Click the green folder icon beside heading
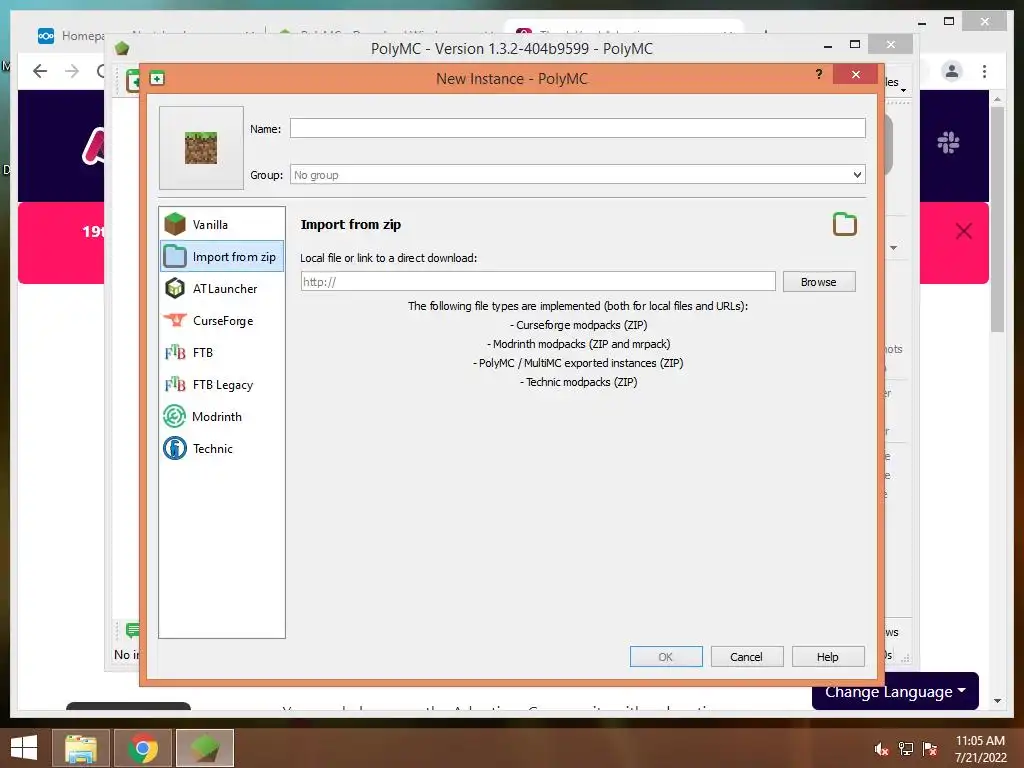This screenshot has height=768, width=1024. tap(844, 224)
